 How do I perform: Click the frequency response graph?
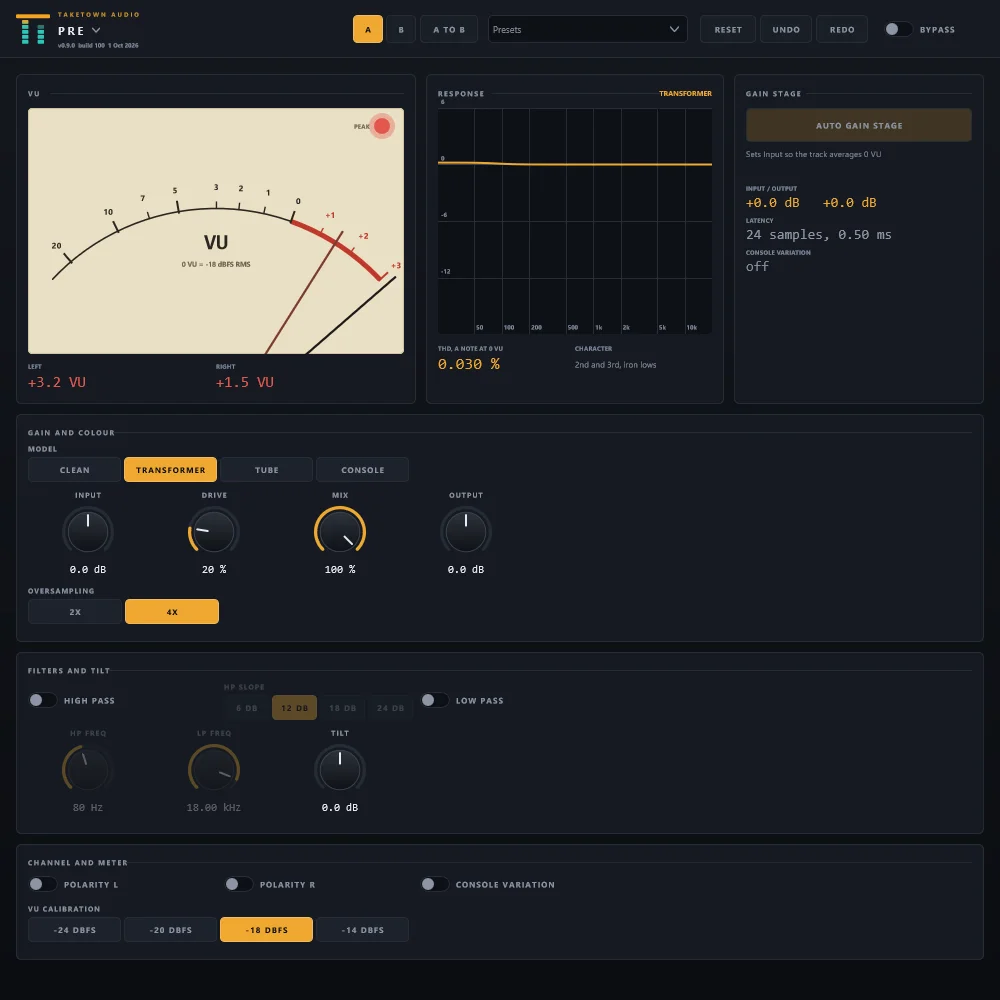(x=575, y=221)
